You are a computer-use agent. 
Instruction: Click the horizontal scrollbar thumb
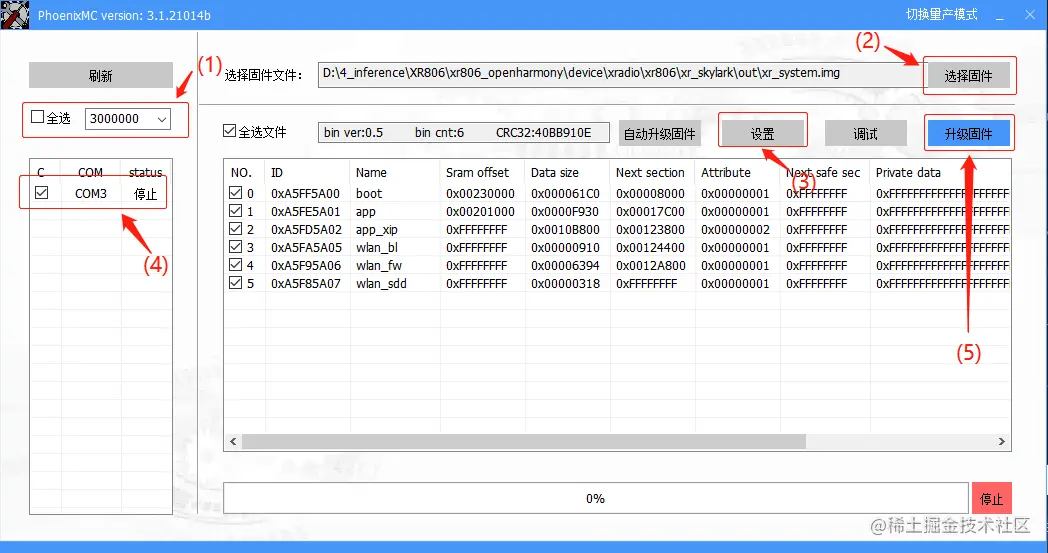tap(524, 441)
